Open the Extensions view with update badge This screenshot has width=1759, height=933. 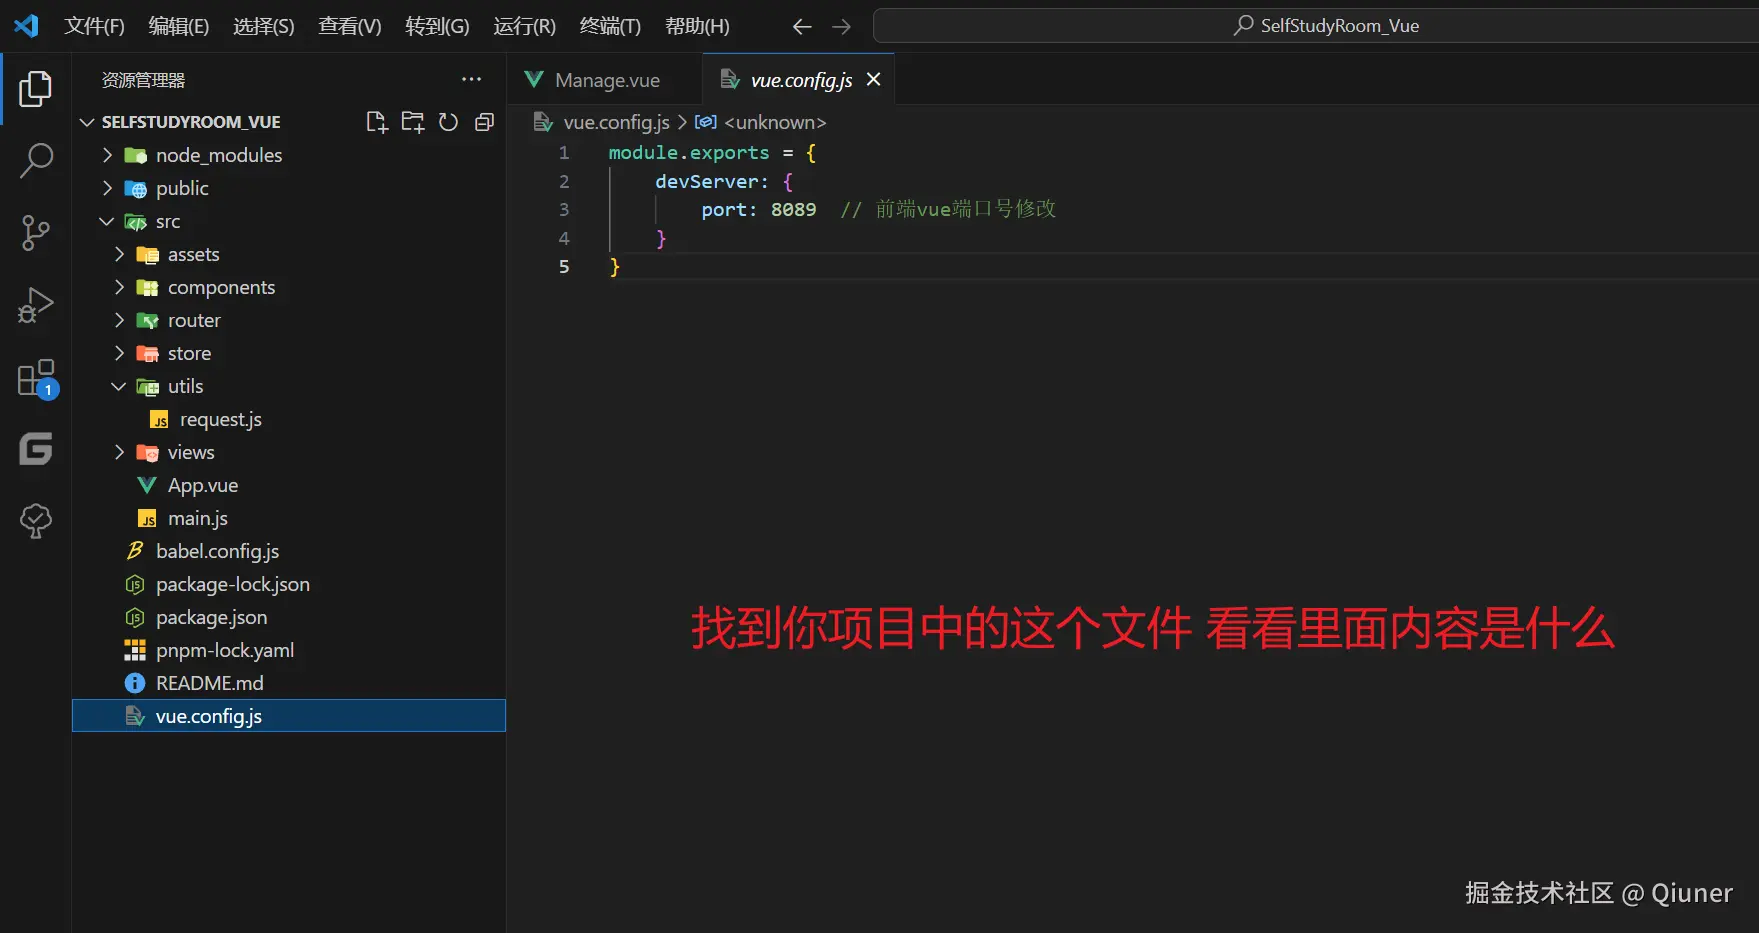[38, 379]
